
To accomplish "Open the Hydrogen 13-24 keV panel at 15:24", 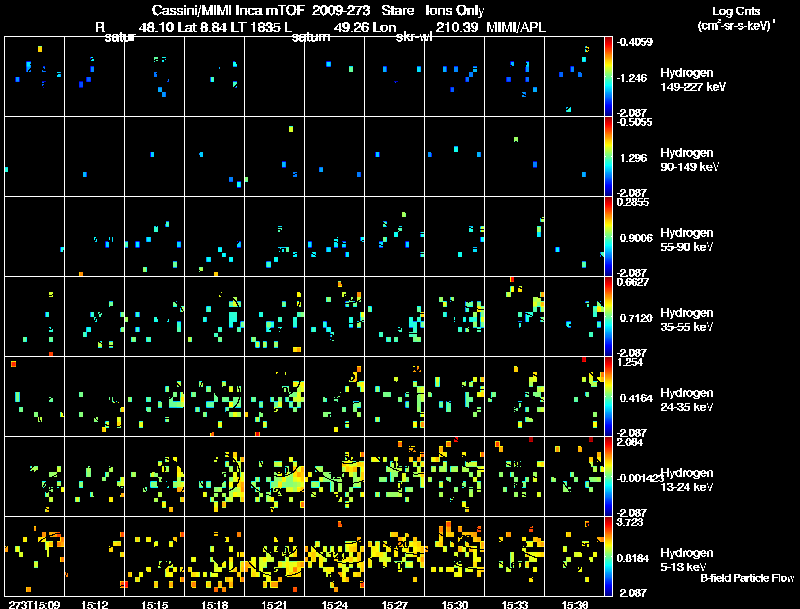I will 335,476.
